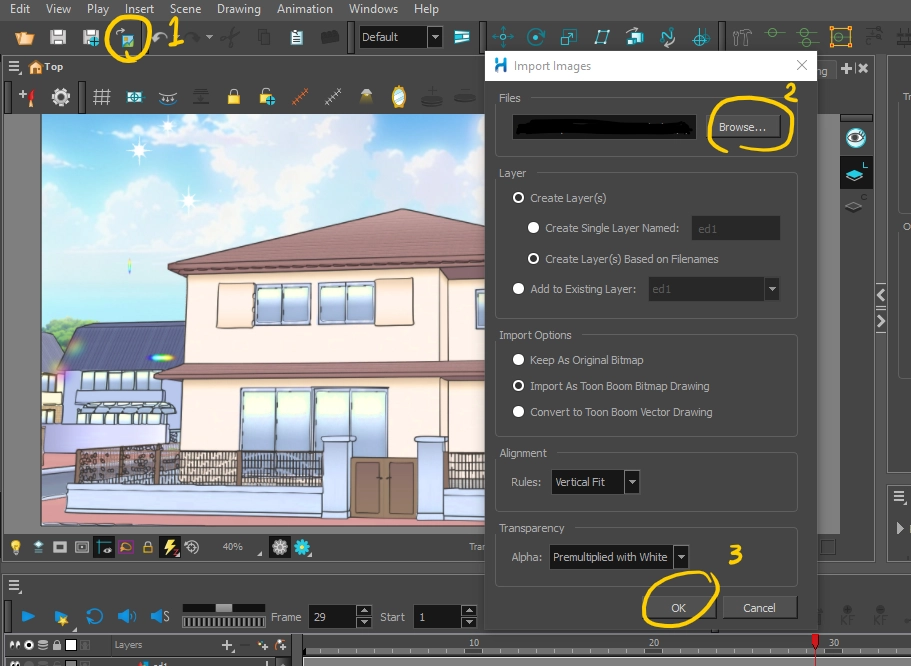Viewport: 911px width, 666px height.
Task: Select the Rotate tool
Action: 535,38
